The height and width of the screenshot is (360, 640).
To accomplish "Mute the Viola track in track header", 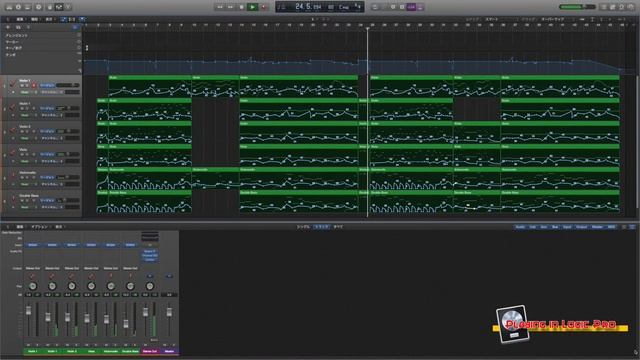I will 22,154.
